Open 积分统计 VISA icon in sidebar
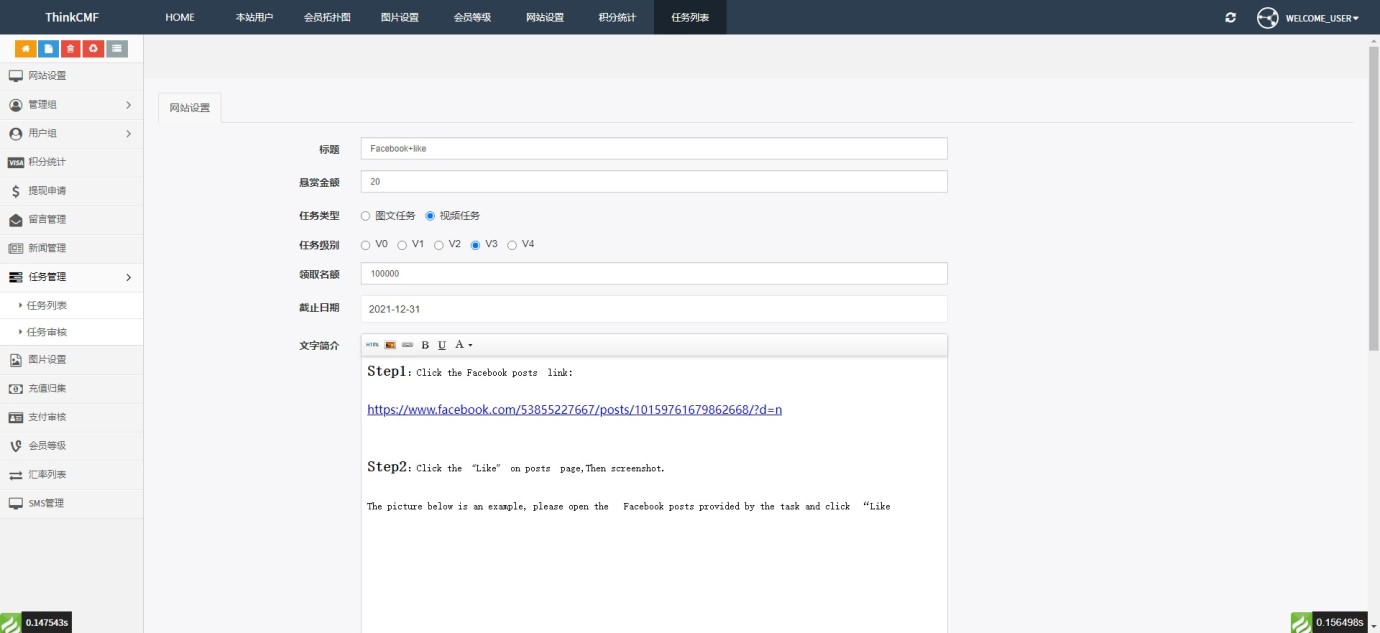Image resolution: width=1380 pixels, height=633 pixels. [x=15, y=162]
